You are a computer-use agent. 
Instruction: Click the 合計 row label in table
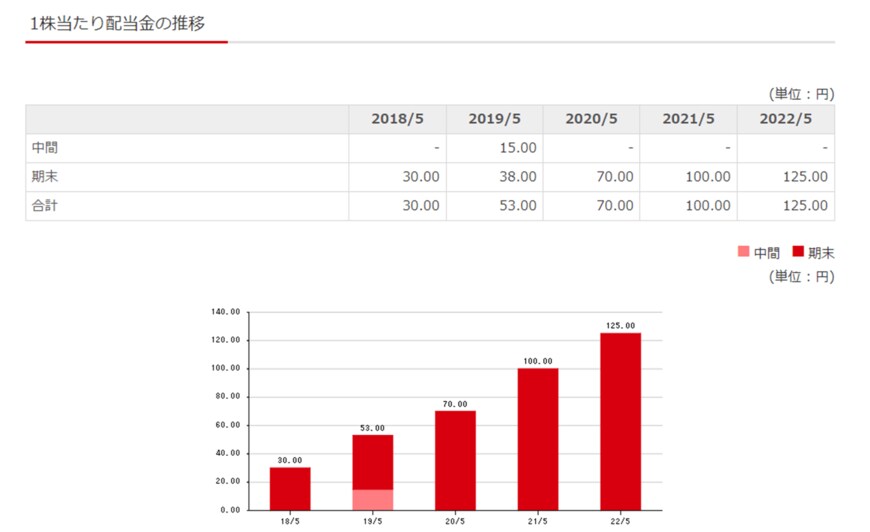tap(46, 206)
